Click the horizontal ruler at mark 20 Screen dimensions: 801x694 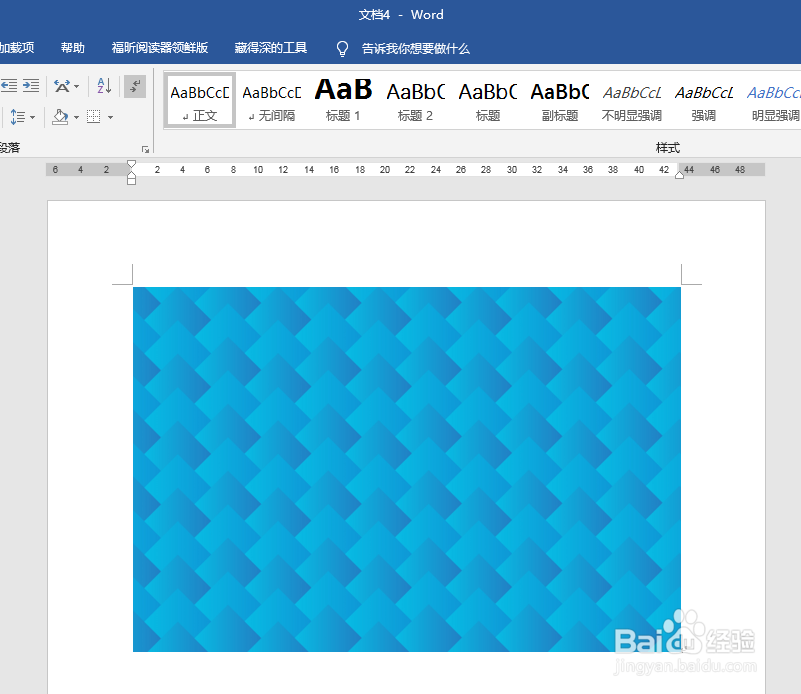[385, 170]
